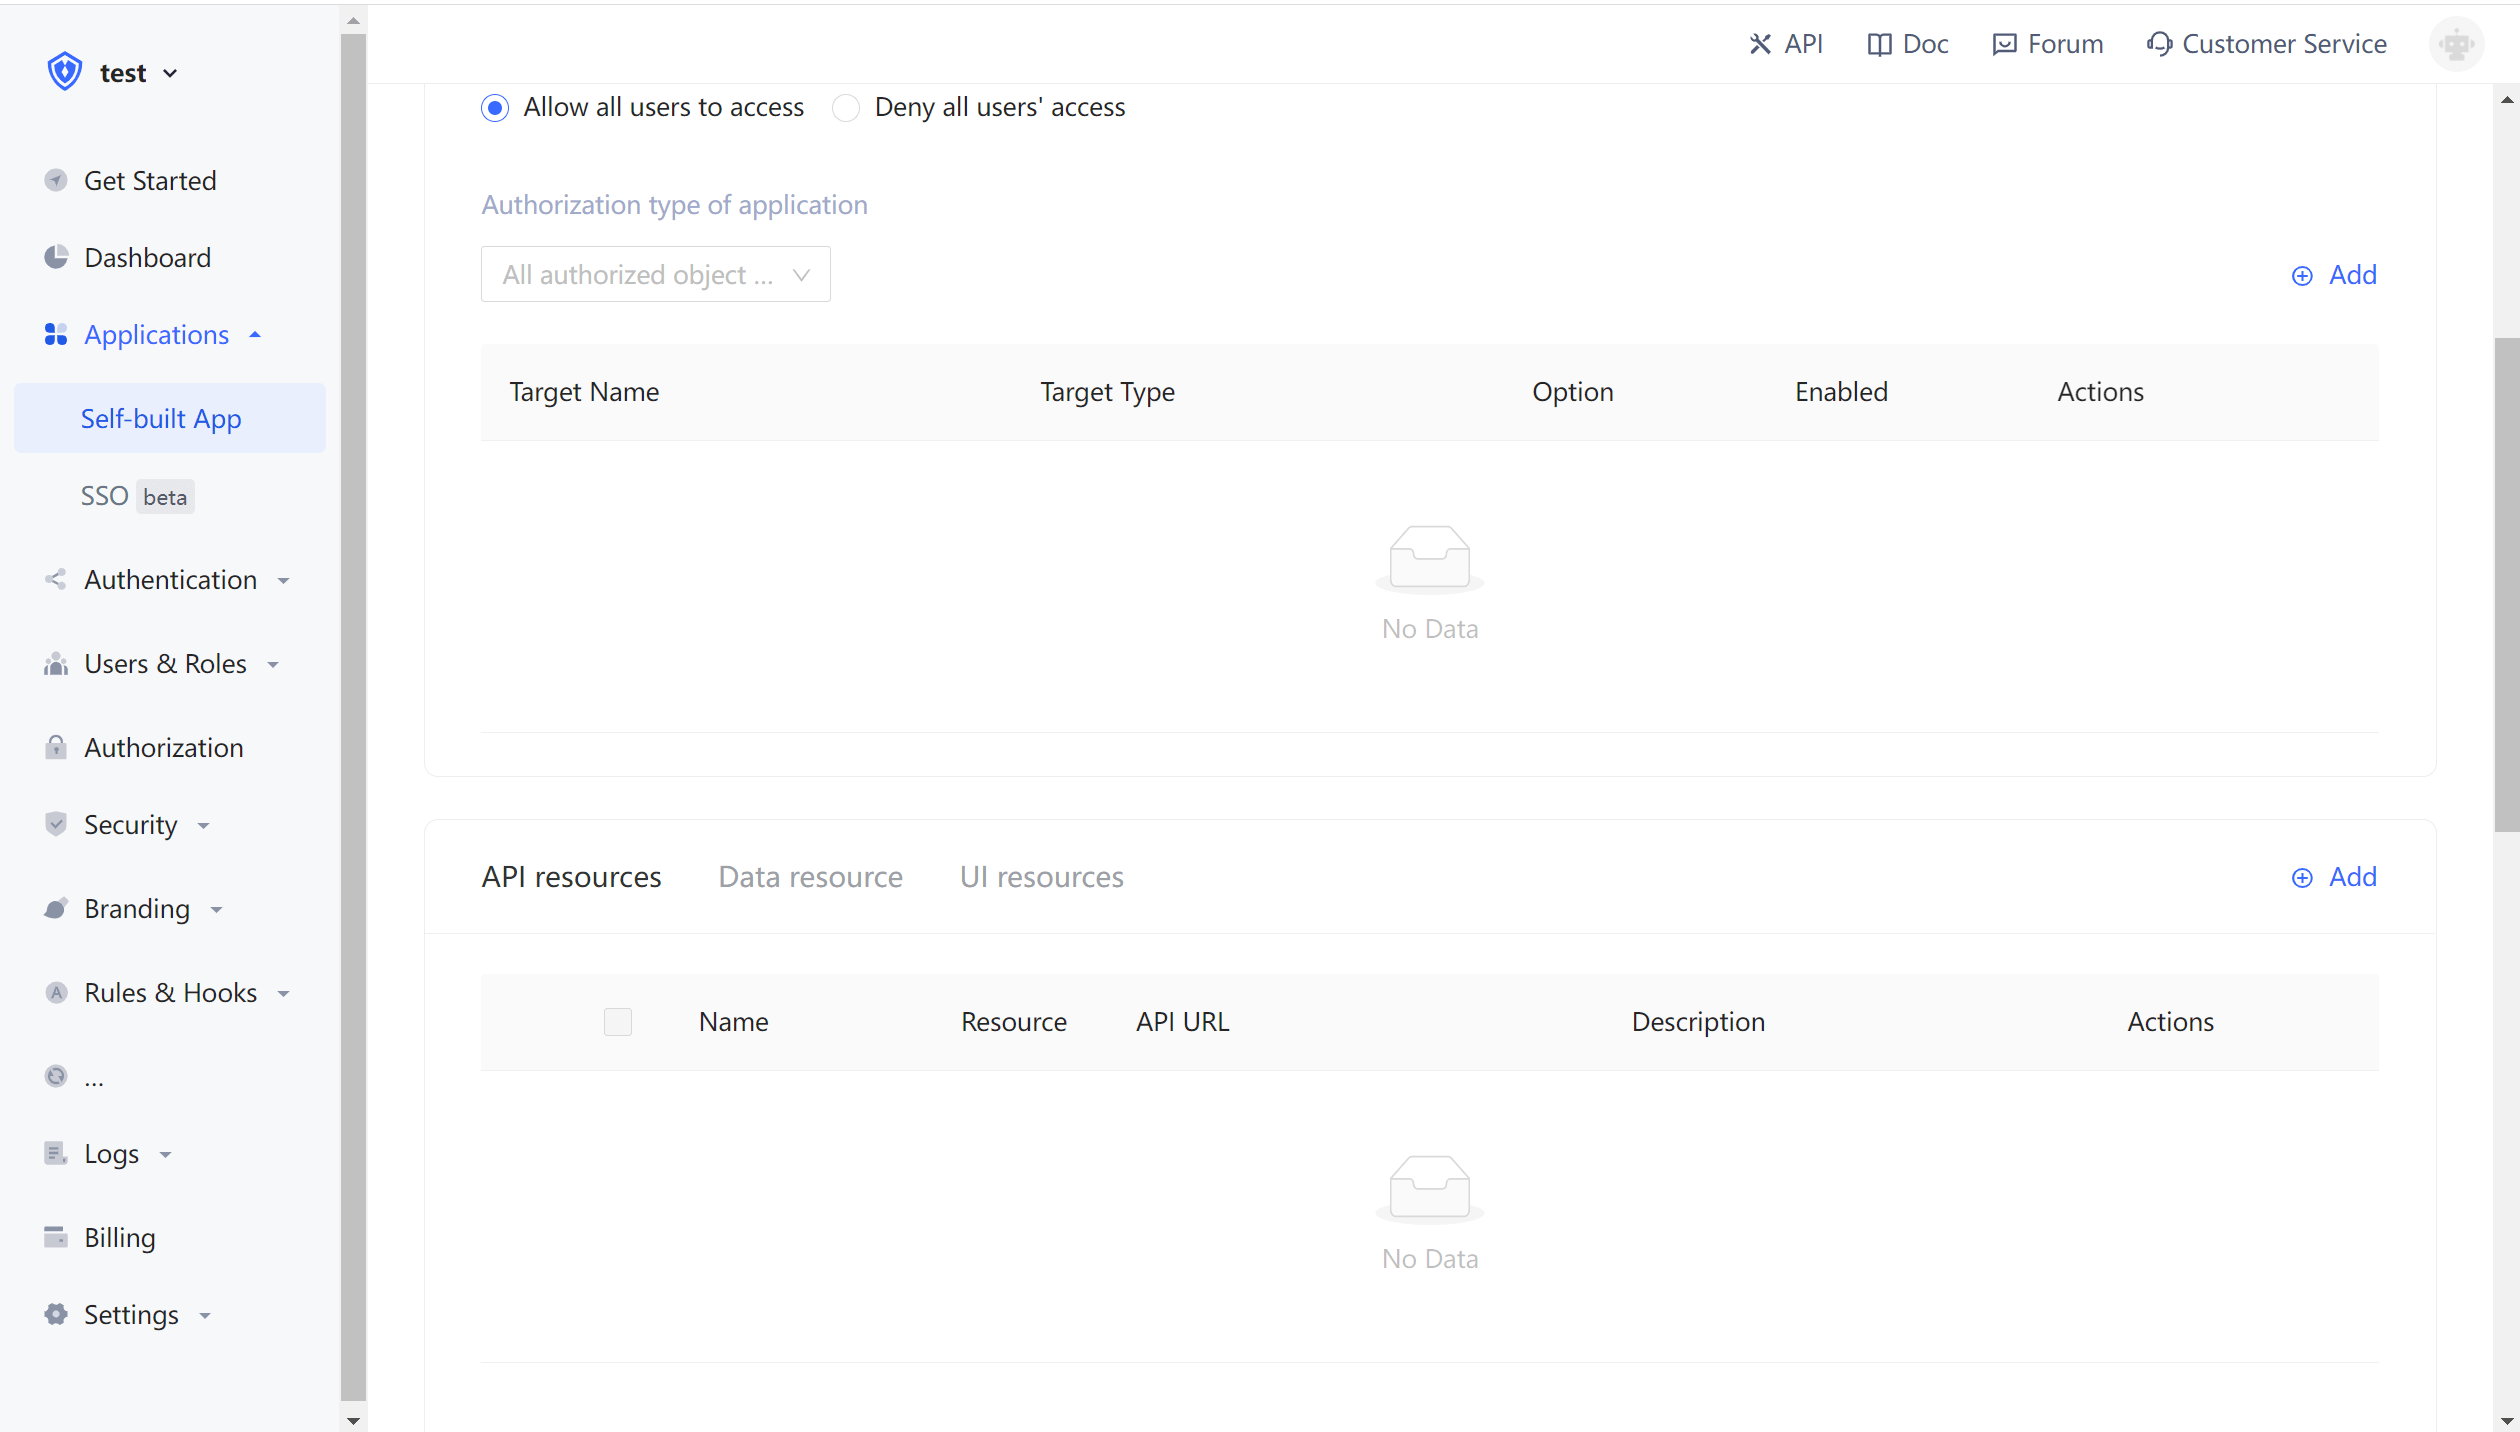Open the test workspace switcher dropdown

click(125, 73)
